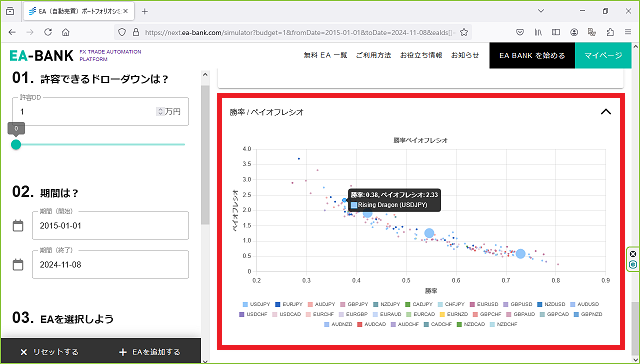This screenshot has width=640, height=364.
Task: Open the calendar icon for the end date
Action: pyautogui.click(x=18, y=264)
